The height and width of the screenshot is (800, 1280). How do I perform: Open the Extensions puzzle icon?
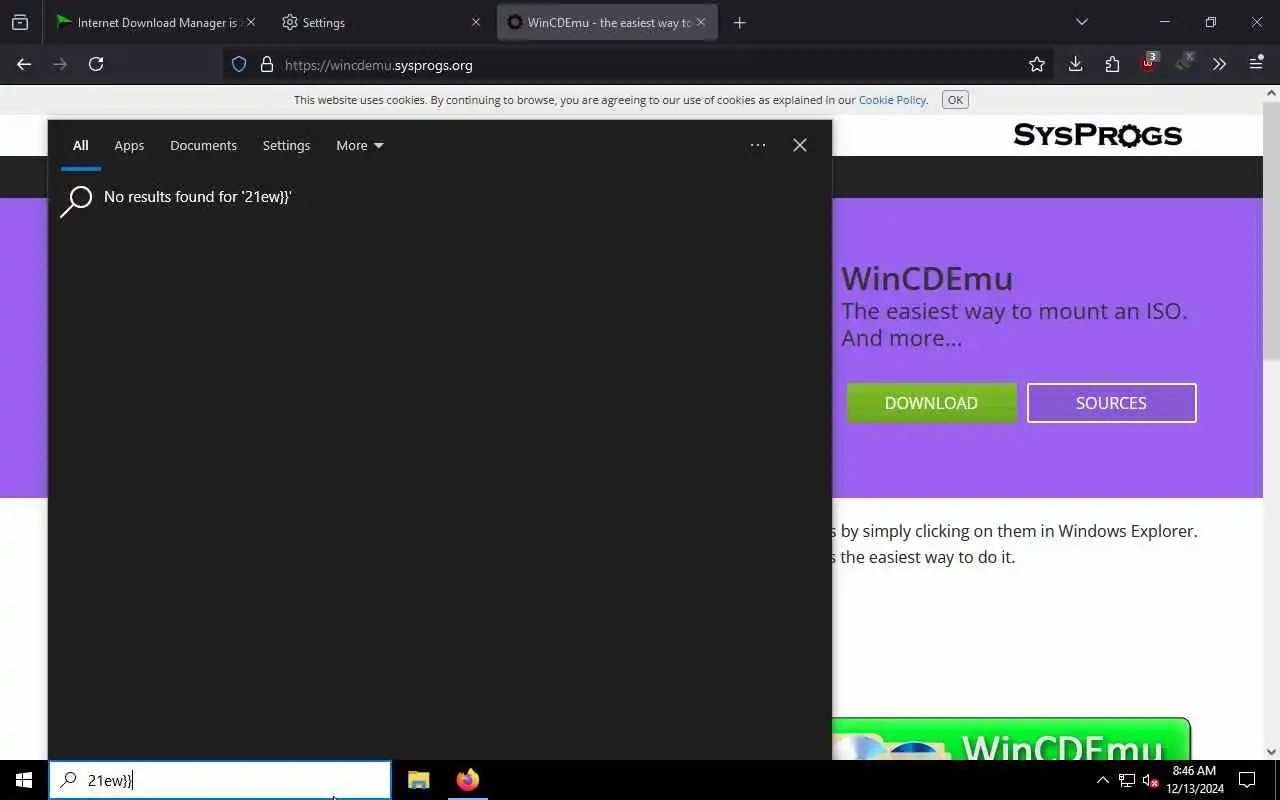pyautogui.click(x=1112, y=64)
